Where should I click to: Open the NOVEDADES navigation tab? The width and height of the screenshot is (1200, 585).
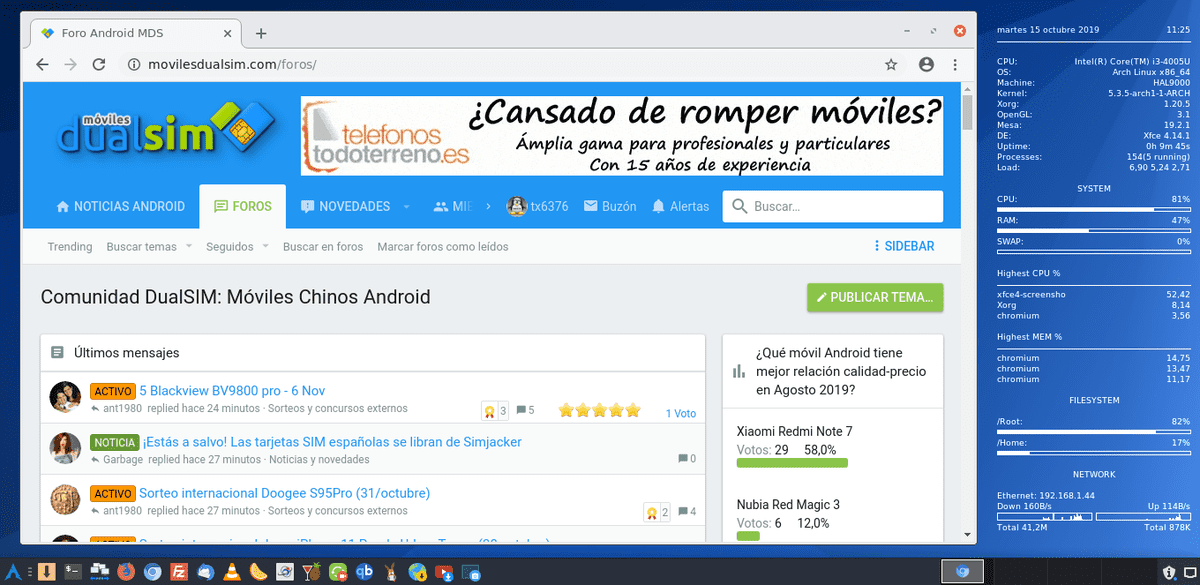345,206
